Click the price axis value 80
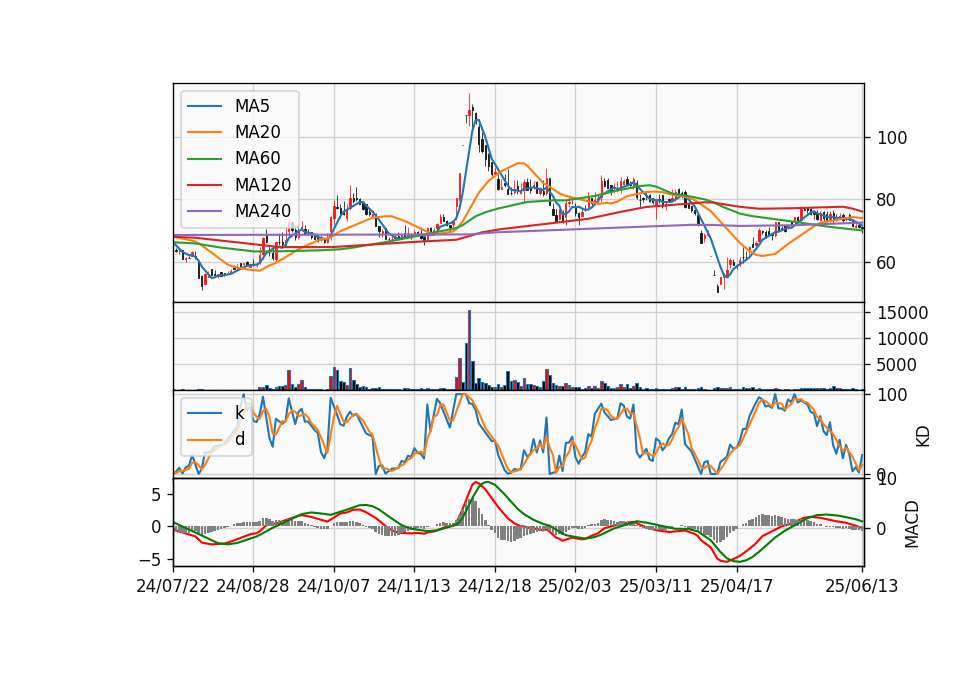Image resolution: width=960 pixels, height=690 pixels. tap(887, 200)
